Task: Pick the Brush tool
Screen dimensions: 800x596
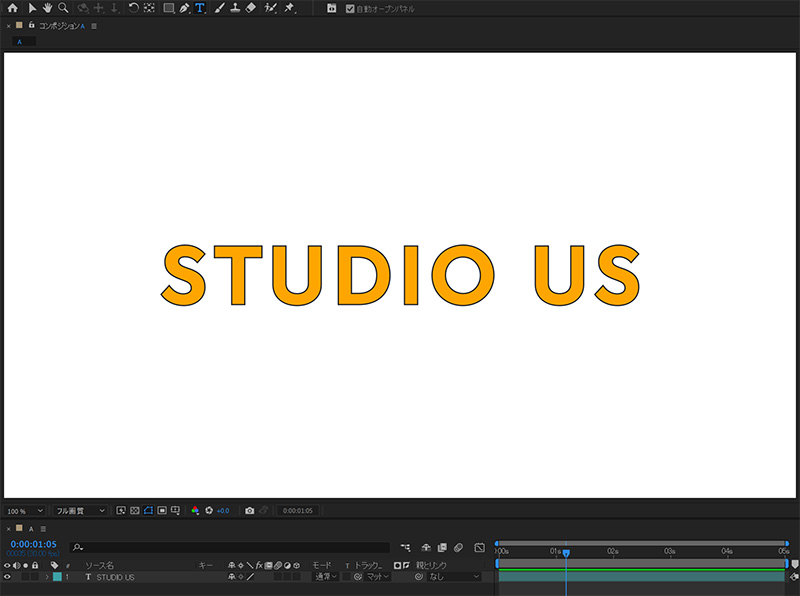Action: click(218, 8)
